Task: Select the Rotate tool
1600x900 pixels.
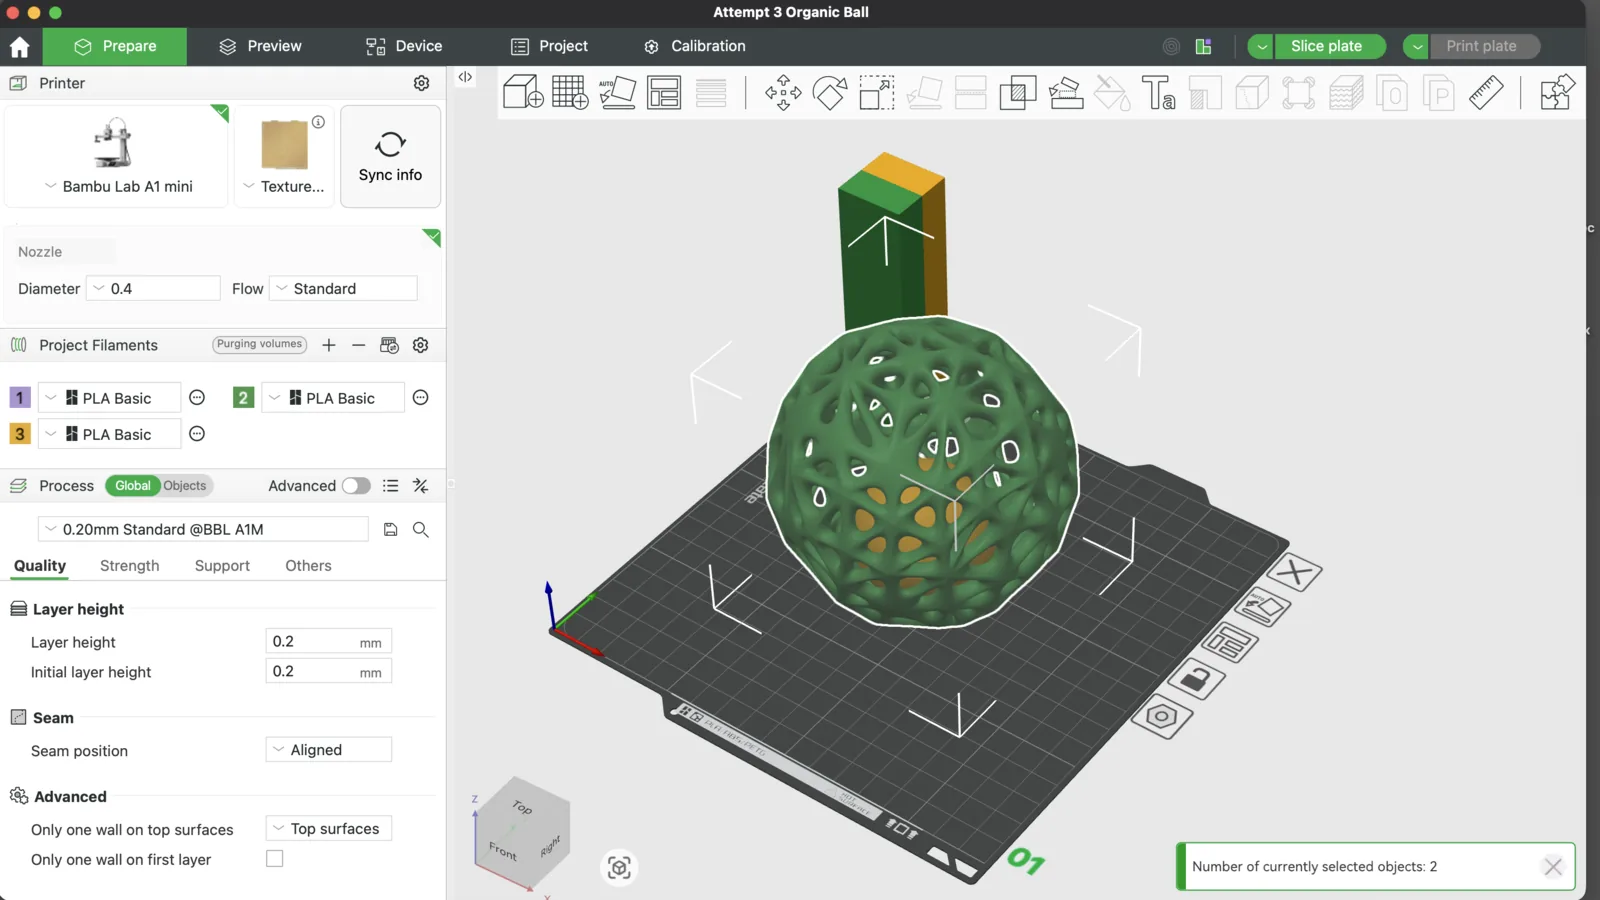Action: click(x=829, y=93)
